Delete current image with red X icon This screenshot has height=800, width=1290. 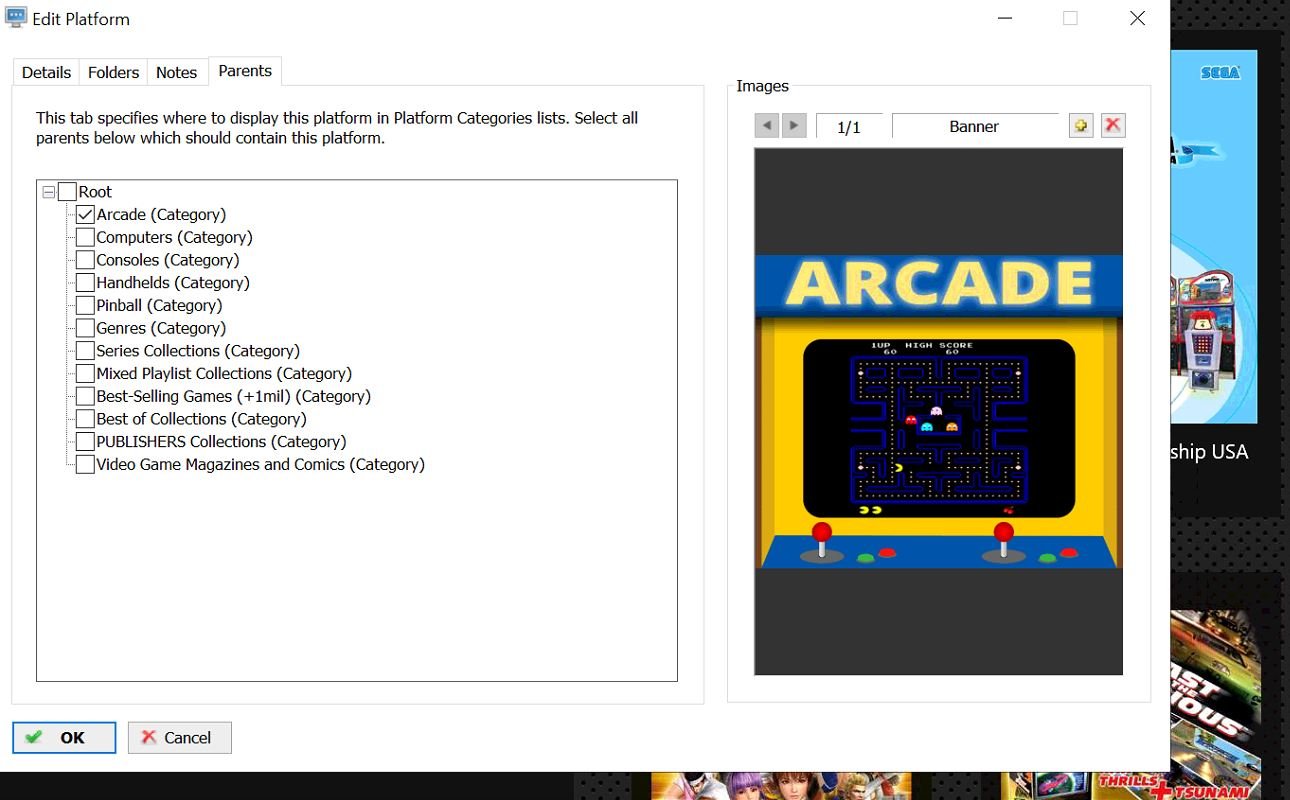1113,126
